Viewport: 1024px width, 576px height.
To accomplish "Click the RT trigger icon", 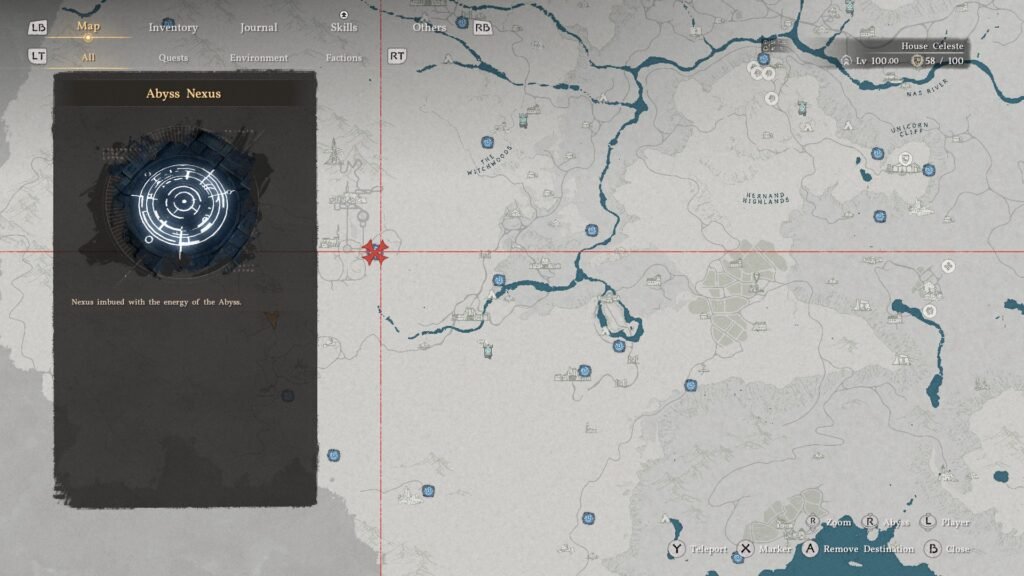I will [398, 58].
